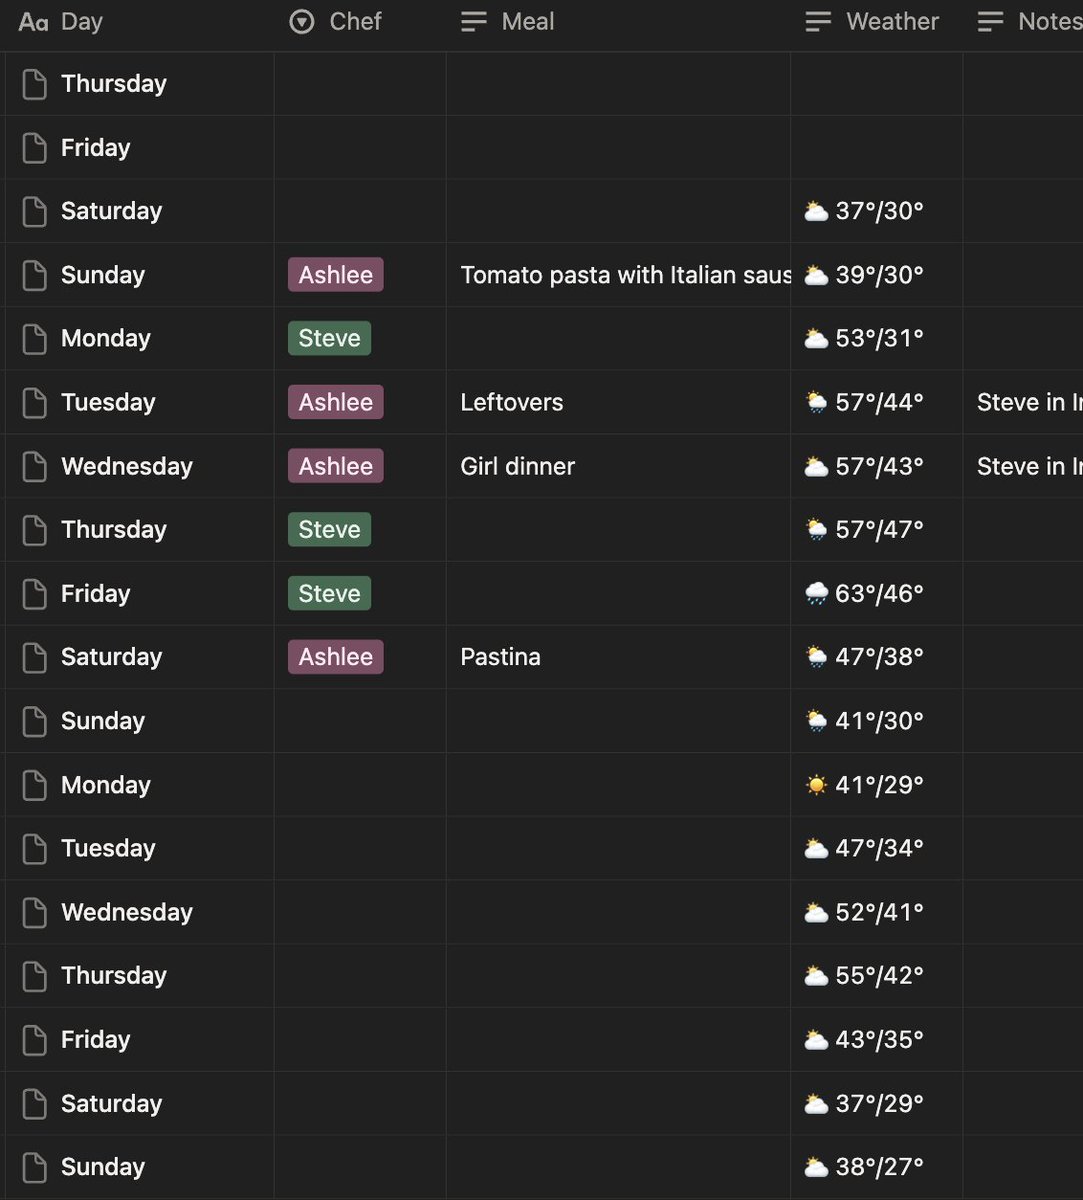Click the Aa icon on the Day column header
This screenshot has width=1083, height=1200.
tap(31, 21)
